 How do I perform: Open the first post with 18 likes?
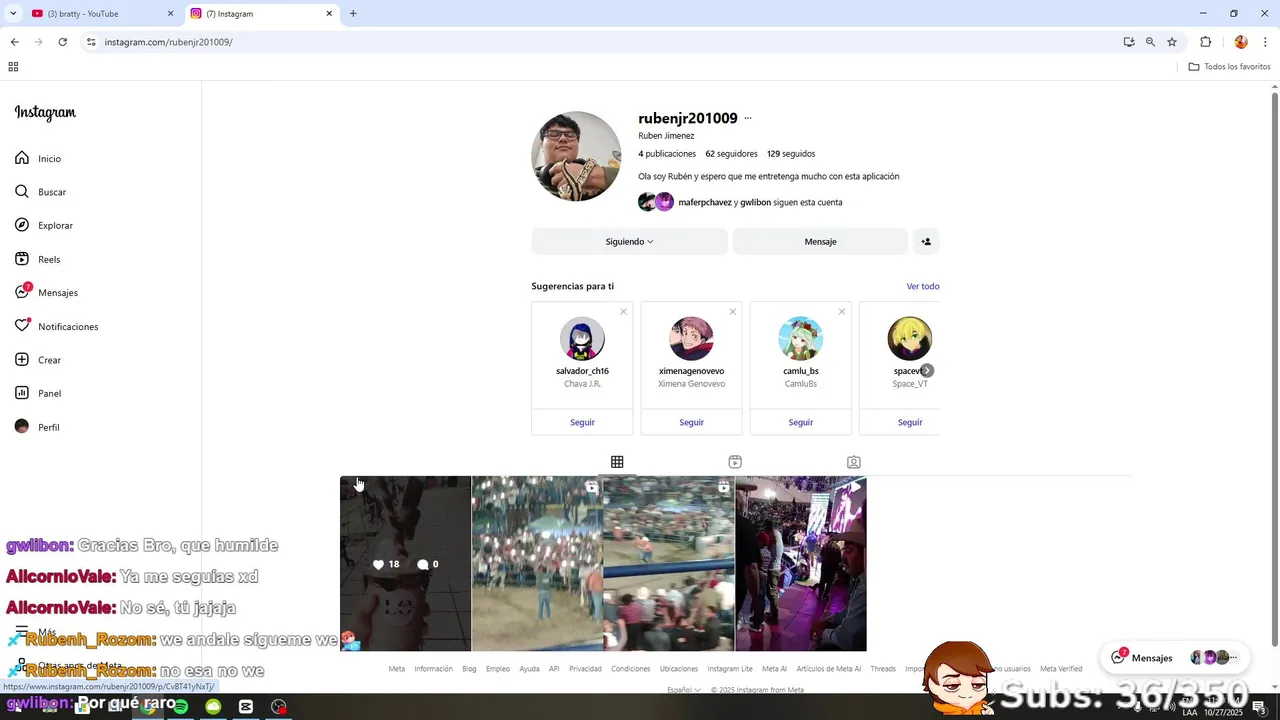405,564
